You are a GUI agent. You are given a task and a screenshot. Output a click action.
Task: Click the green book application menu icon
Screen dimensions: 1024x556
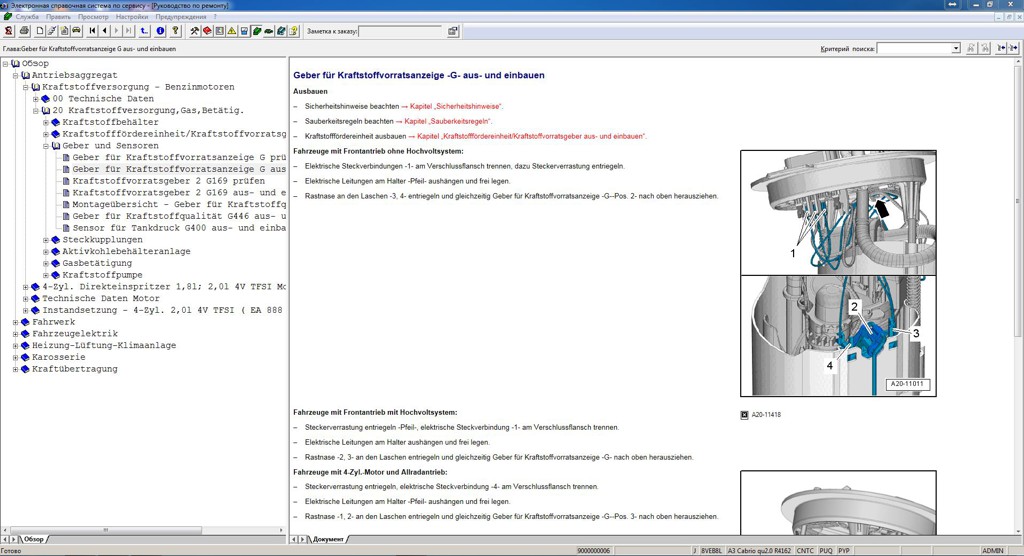pyautogui.click(x=7, y=16)
